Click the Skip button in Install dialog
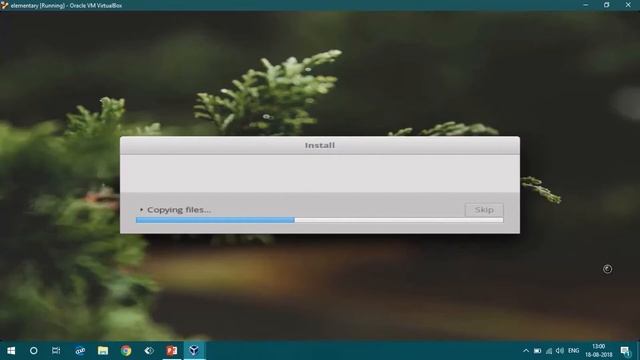Screen dimensions: 640x360 [x=484, y=210]
